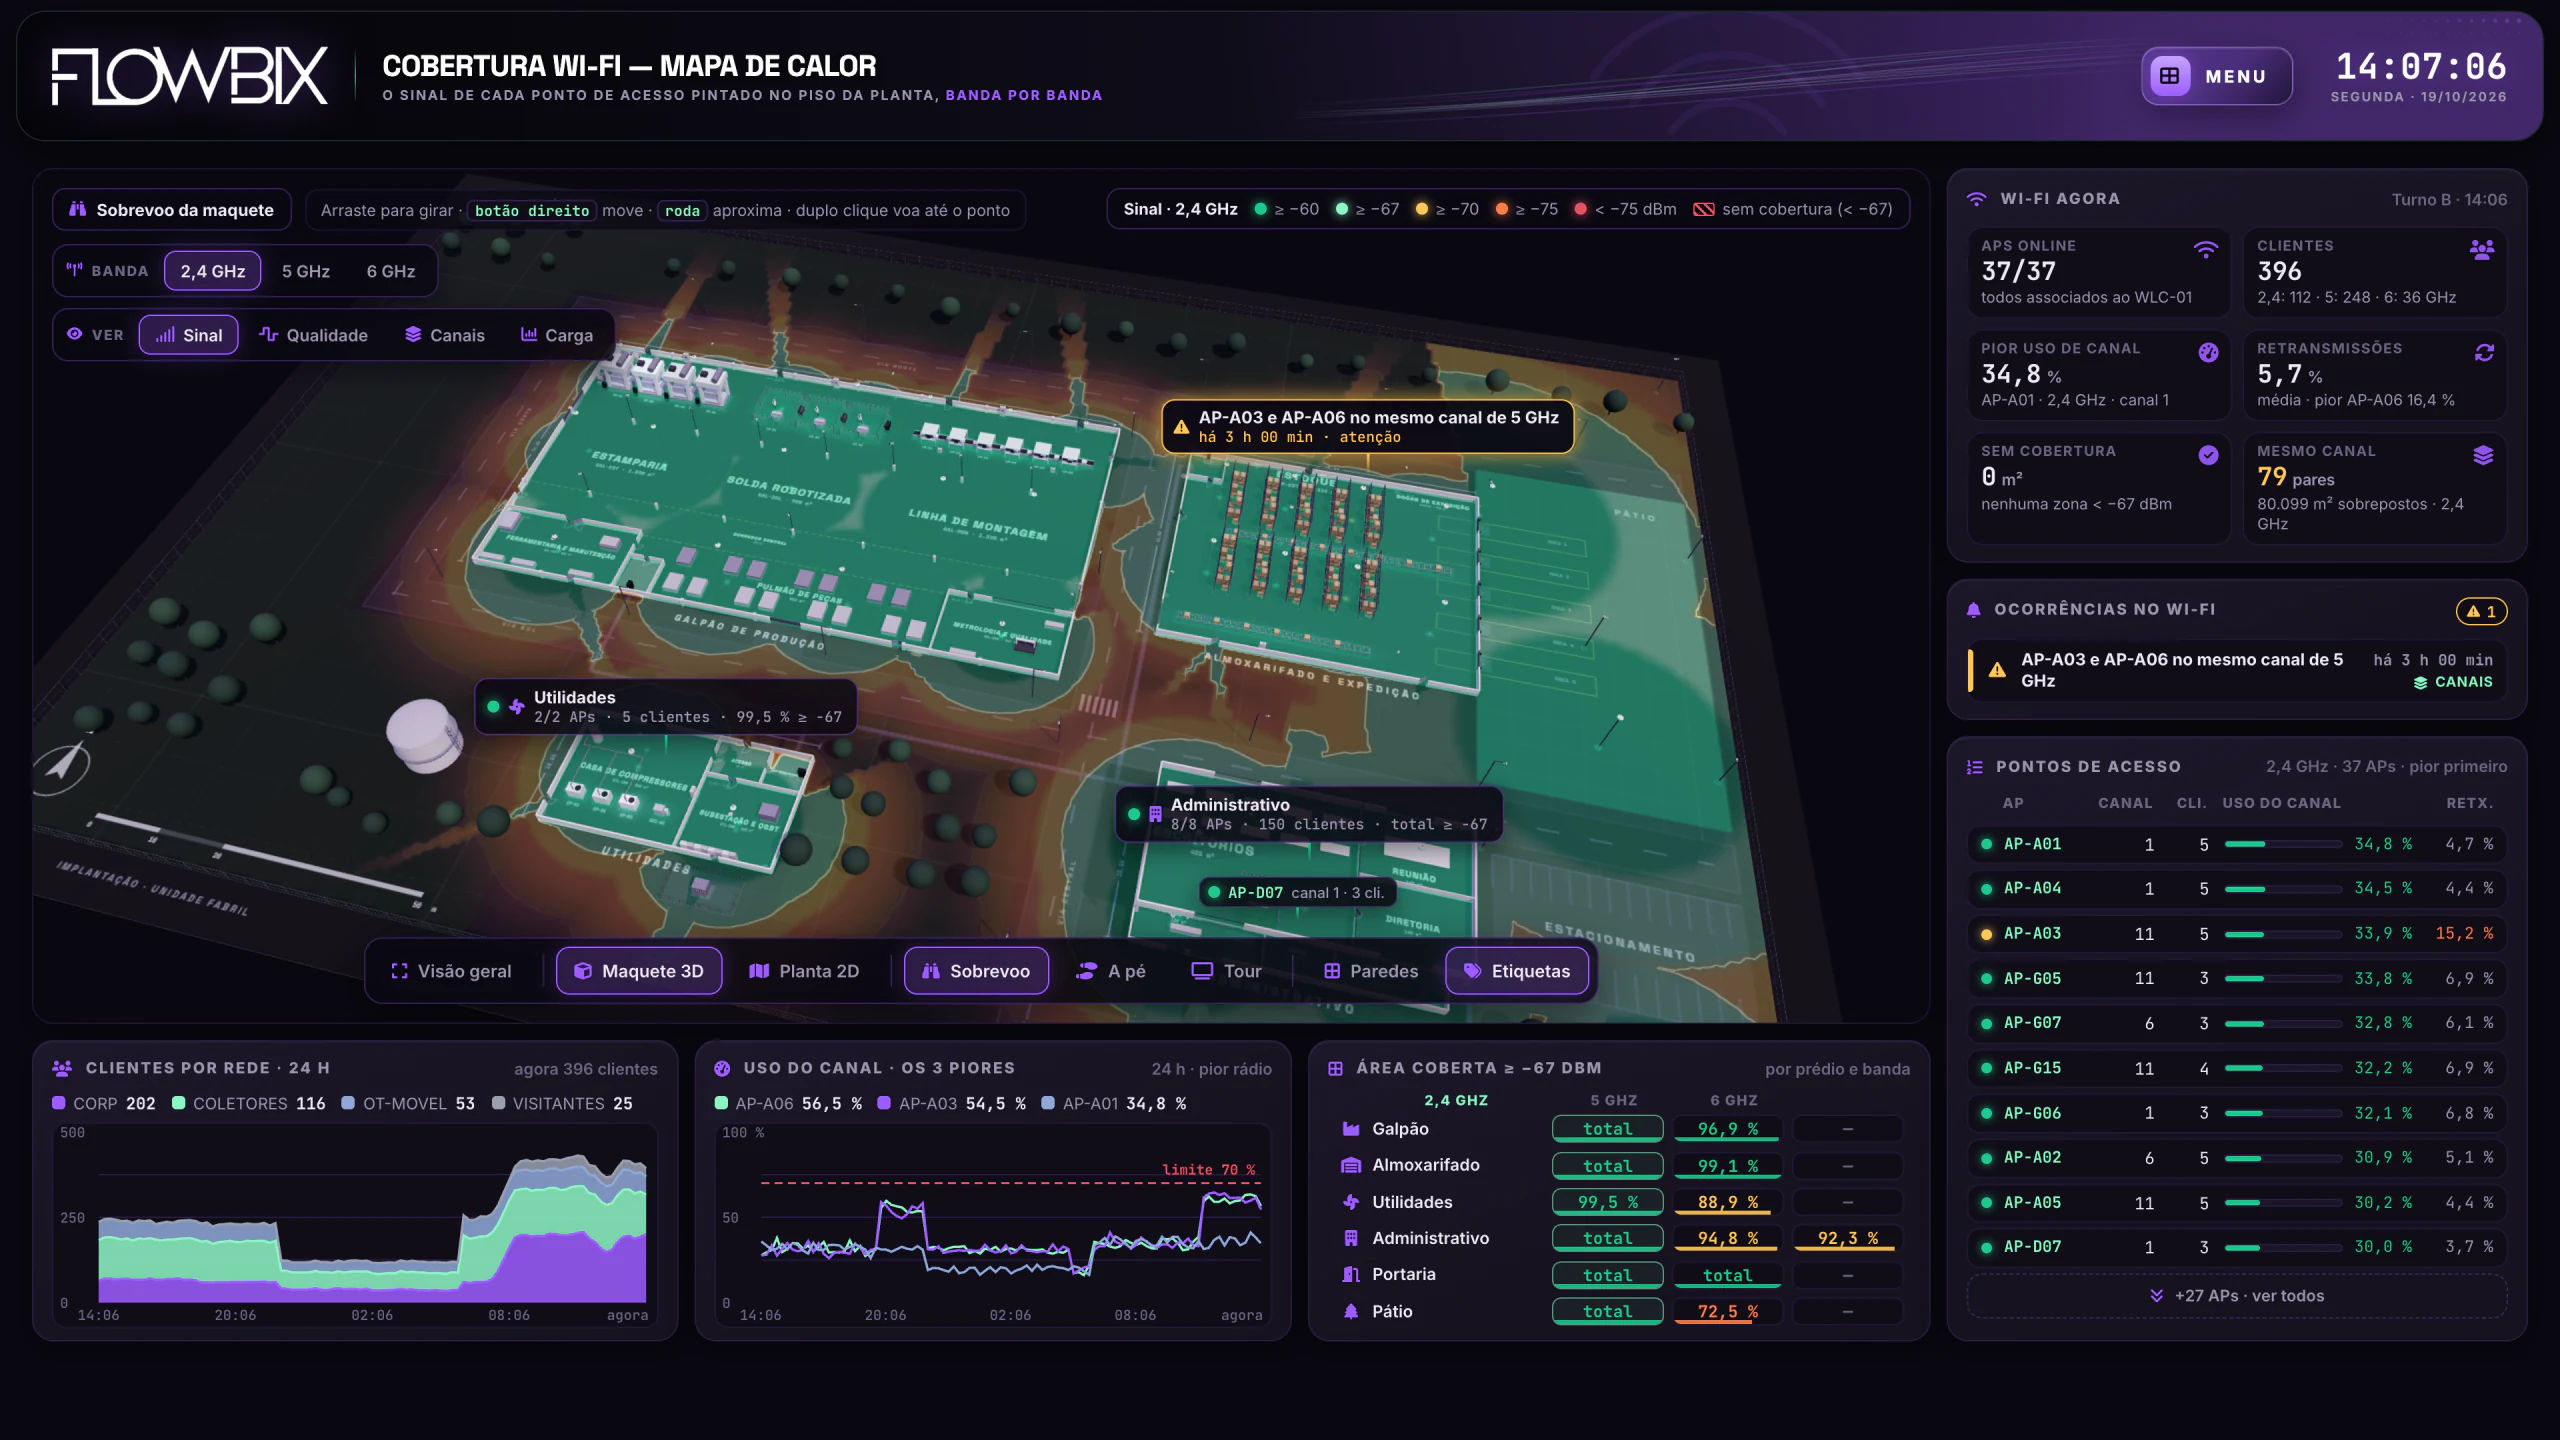Click the Administrativo map label
The image size is (2560, 1440).
tap(1309, 814)
